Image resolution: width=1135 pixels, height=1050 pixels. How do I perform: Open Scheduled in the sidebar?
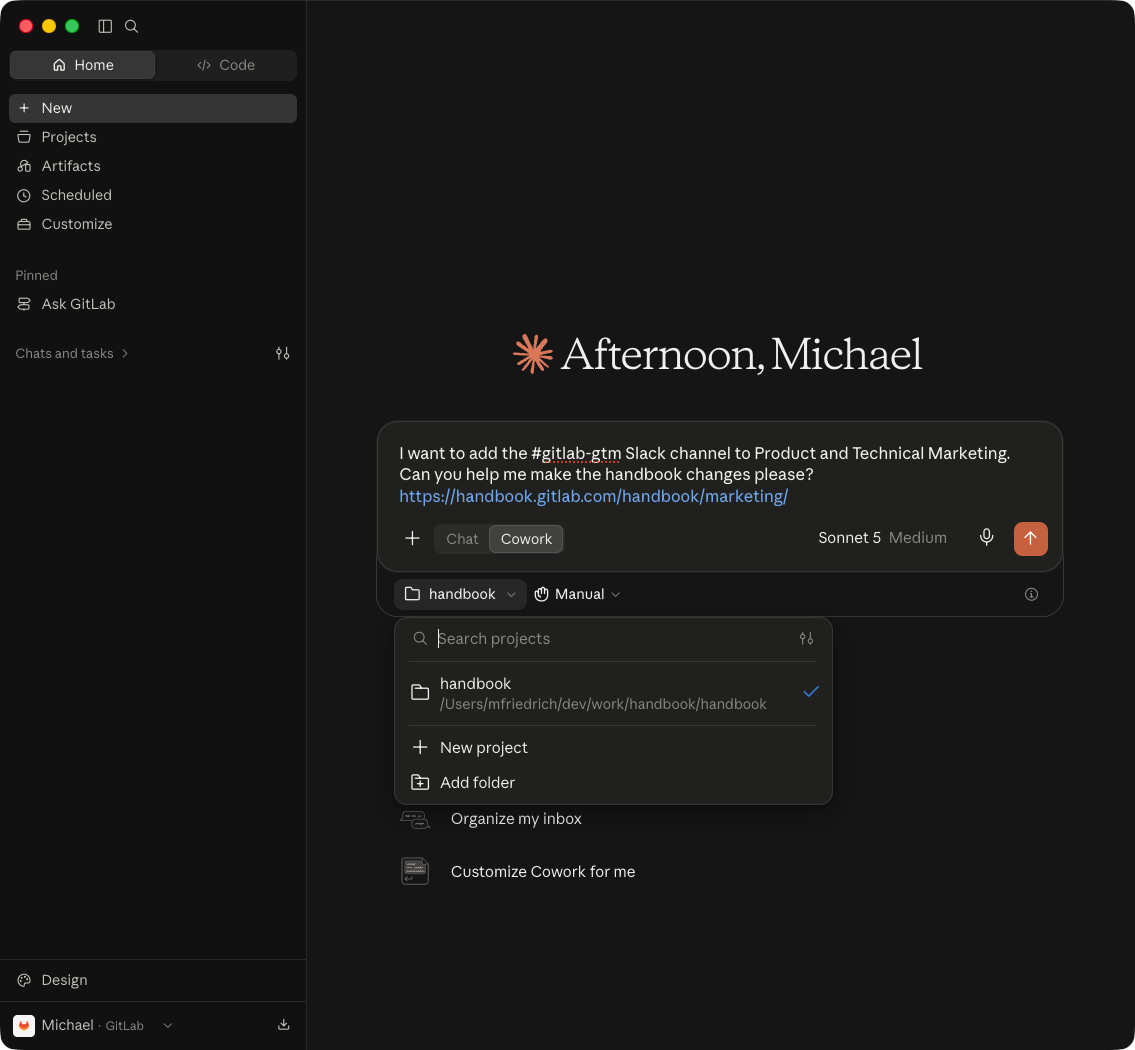(x=153, y=195)
